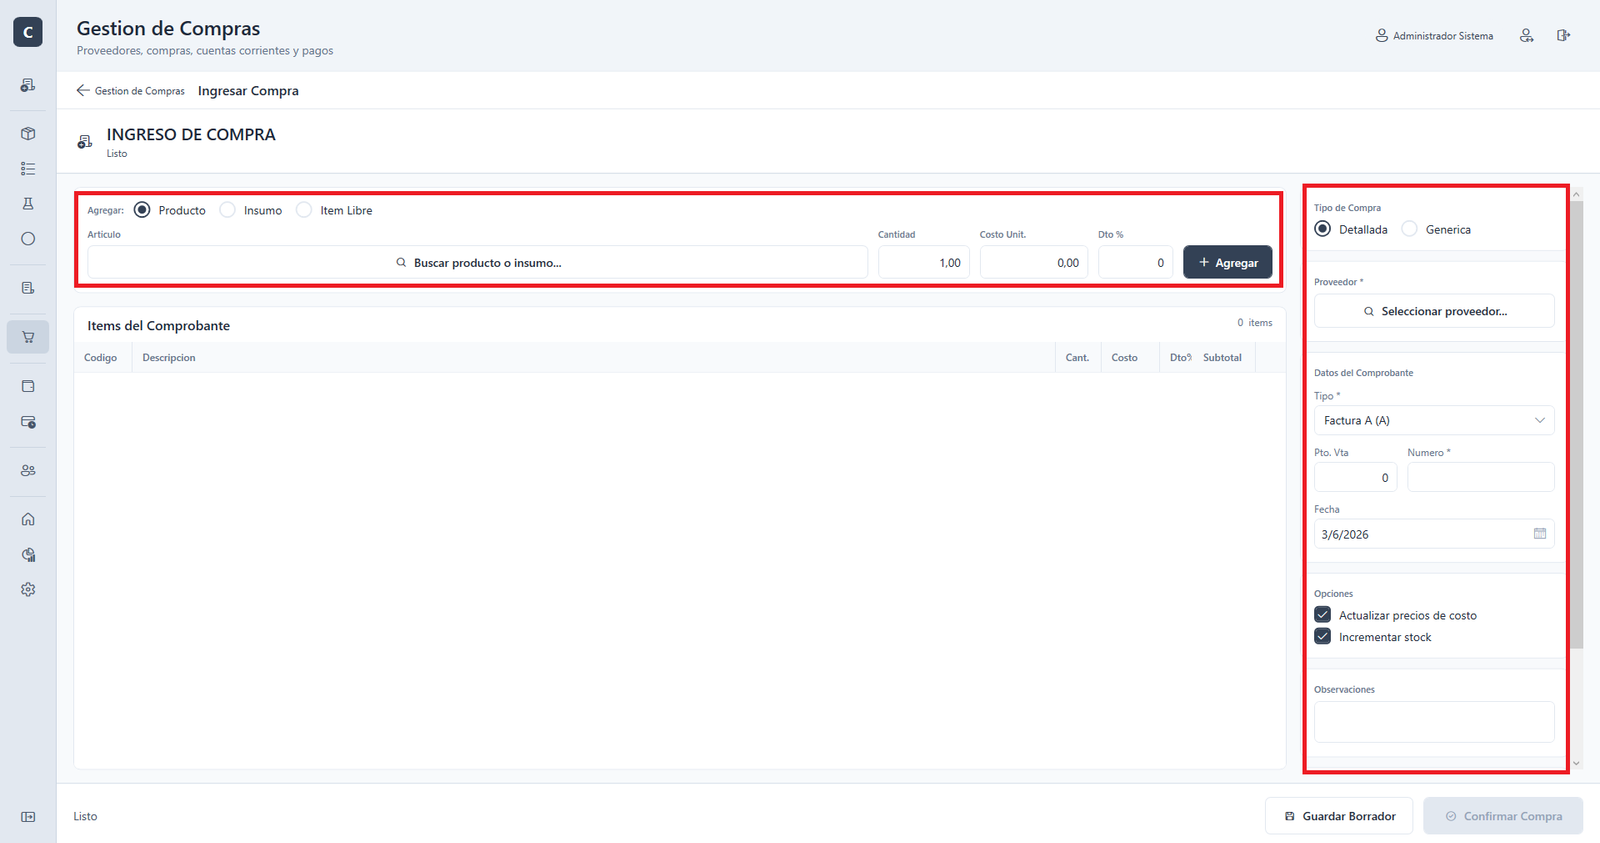The height and width of the screenshot is (843, 1600).
Task: Open the Tipo Factura A dropdown
Action: (1434, 421)
